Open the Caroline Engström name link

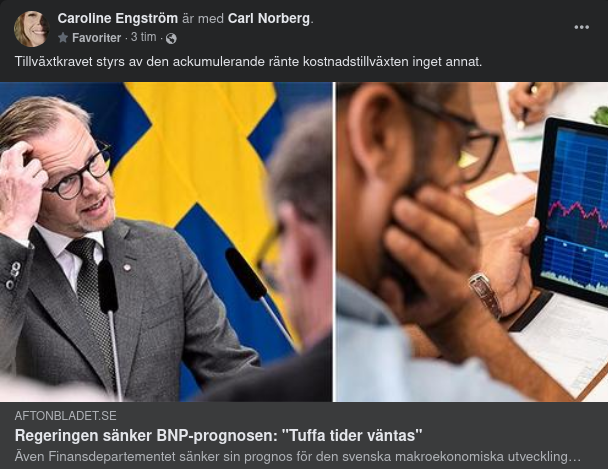117,18
